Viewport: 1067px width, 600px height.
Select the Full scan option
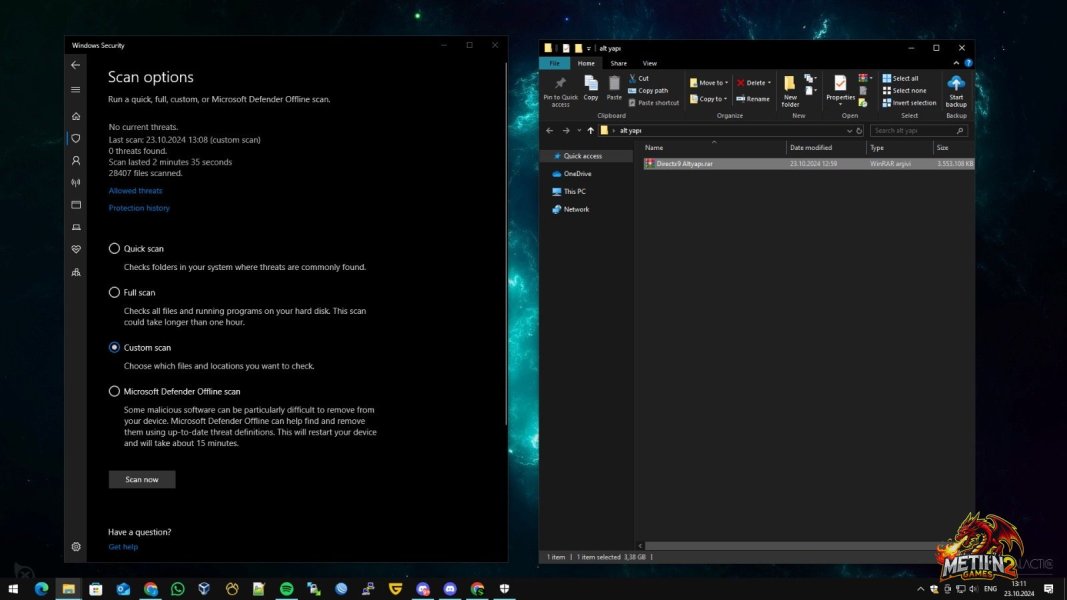click(x=114, y=293)
